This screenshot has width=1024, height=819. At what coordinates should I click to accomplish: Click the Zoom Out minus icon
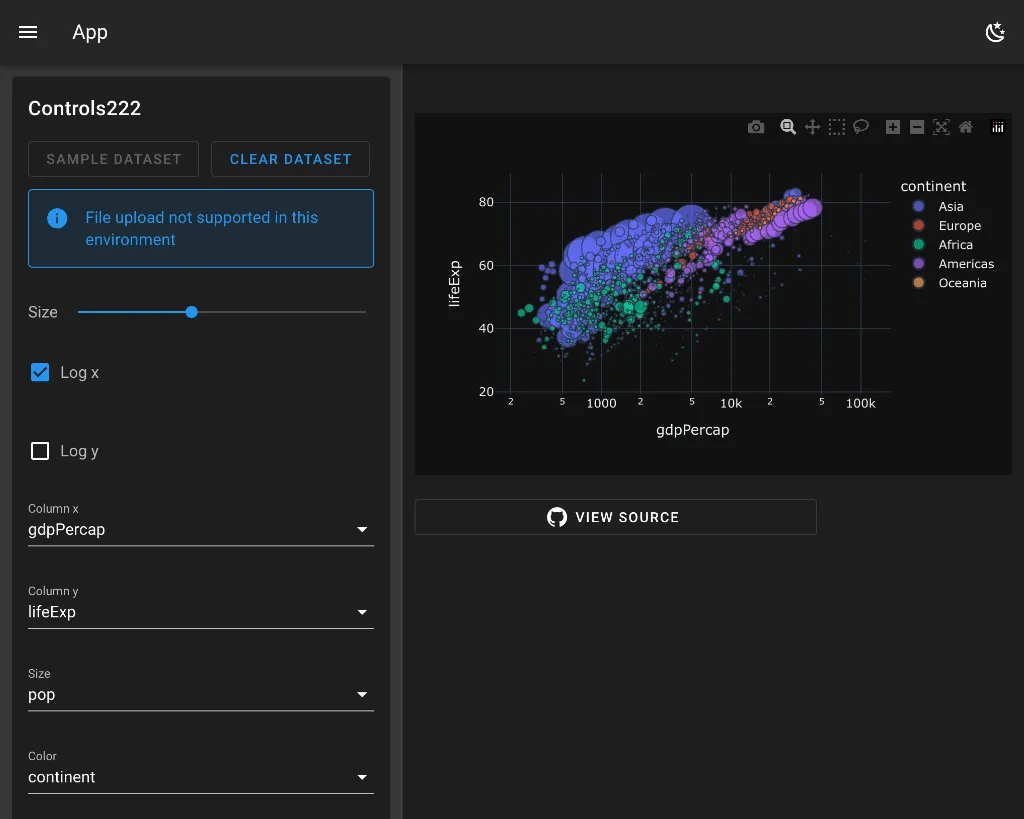[917, 127]
